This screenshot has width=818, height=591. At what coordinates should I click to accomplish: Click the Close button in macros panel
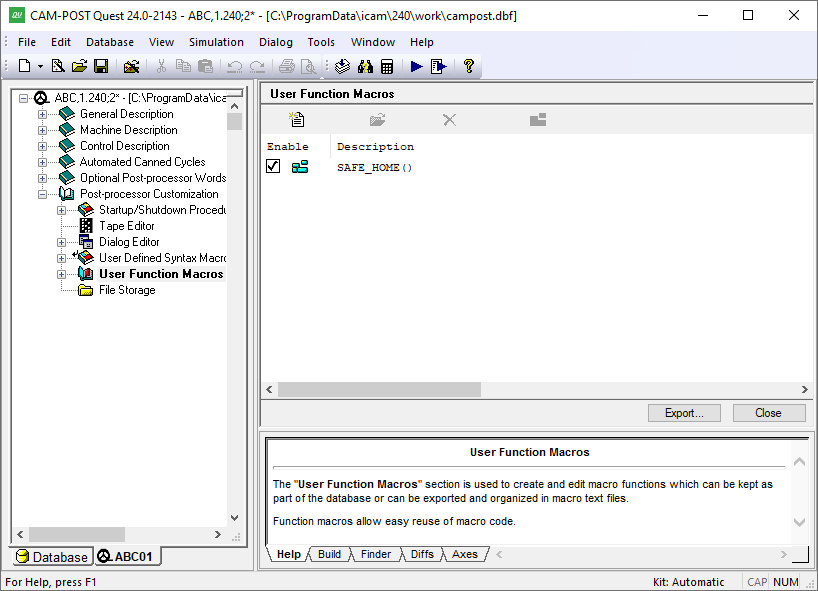click(768, 413)
